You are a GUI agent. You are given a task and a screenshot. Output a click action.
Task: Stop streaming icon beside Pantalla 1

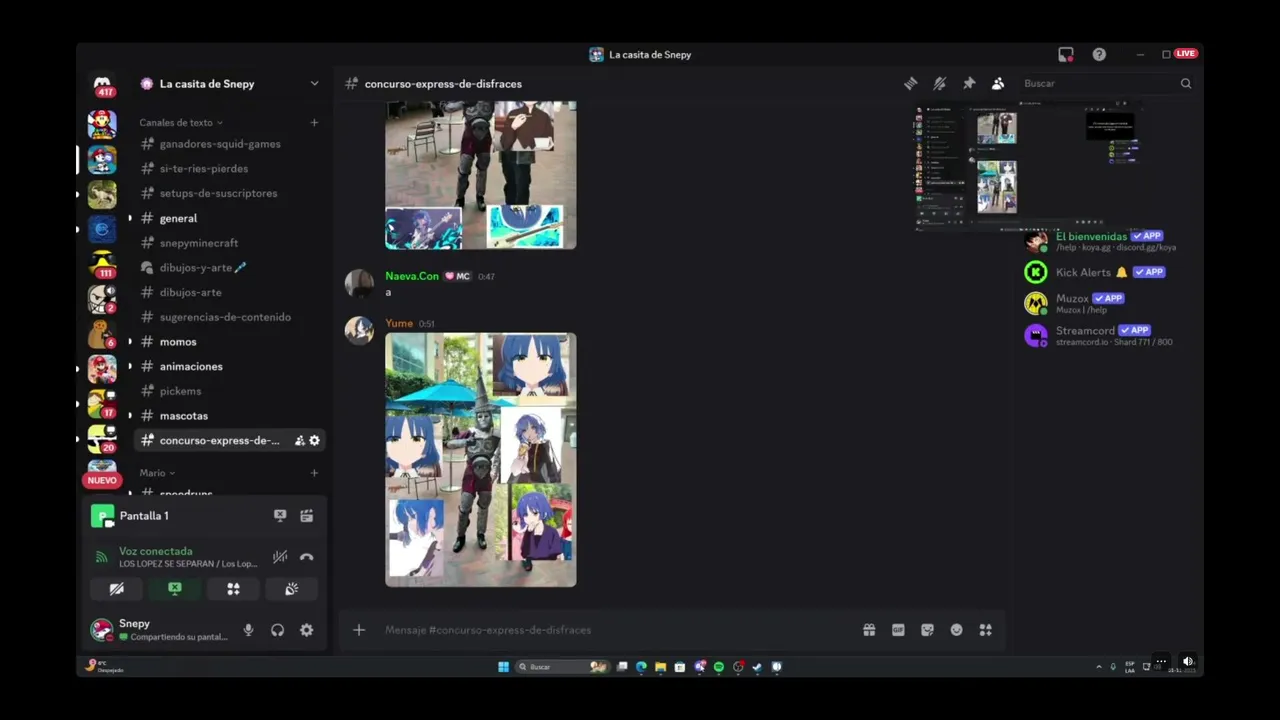(280, 516)
